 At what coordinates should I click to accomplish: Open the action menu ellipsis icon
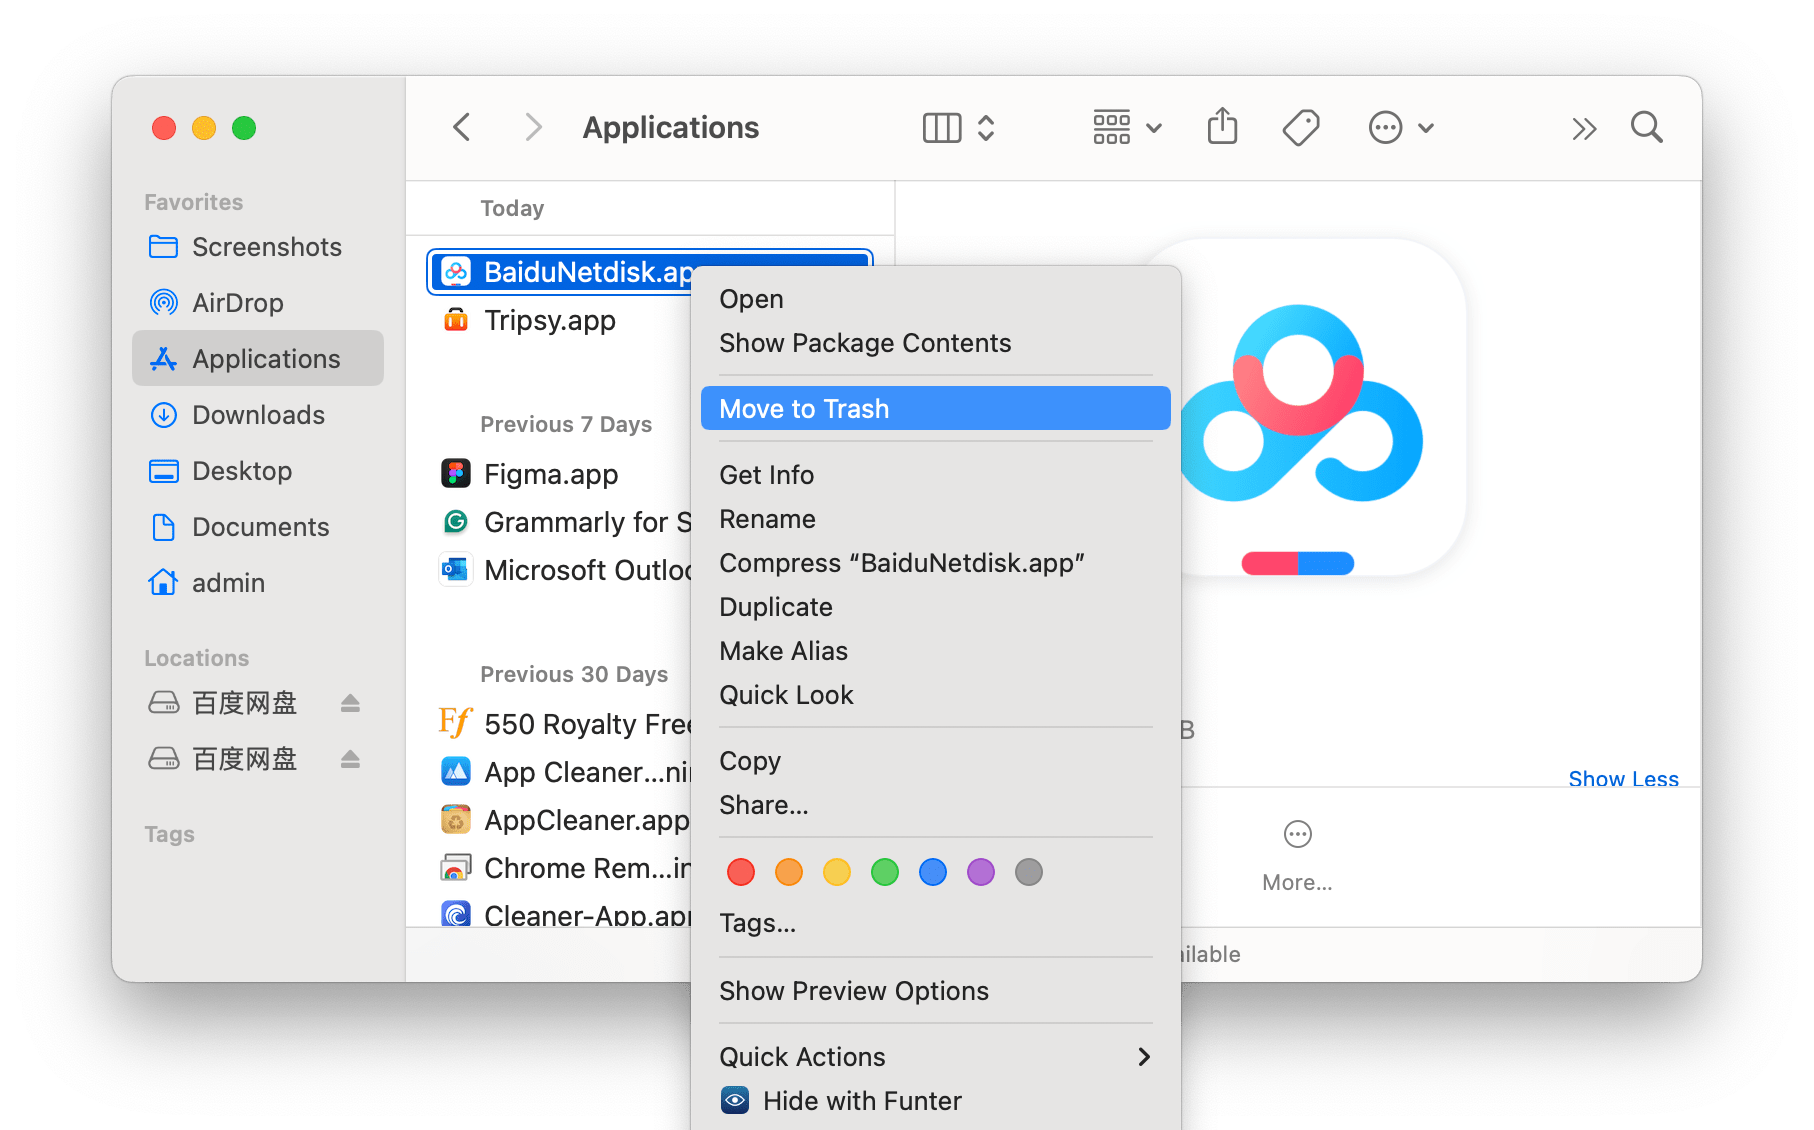[x=1401, y=128]
